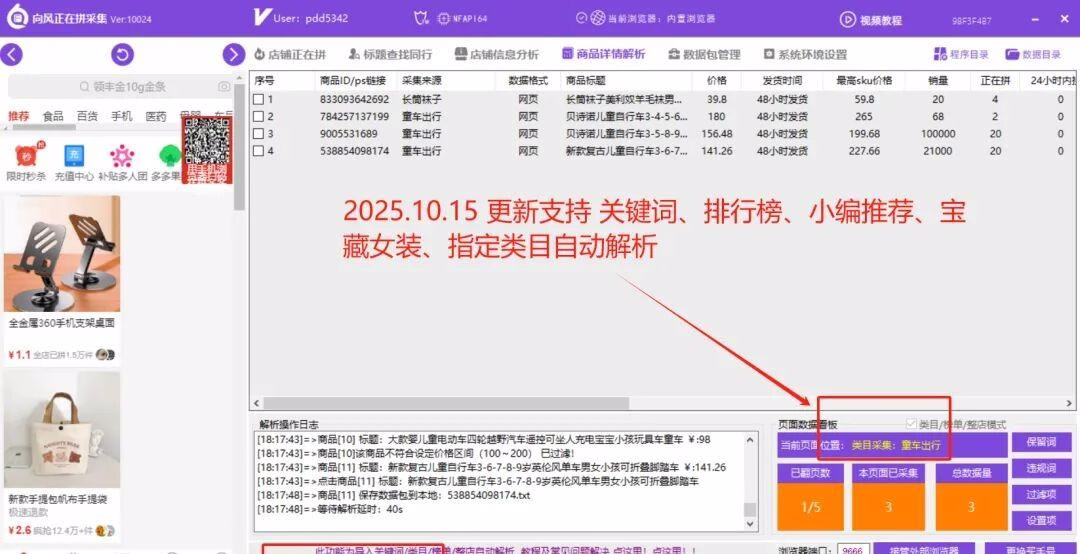This screenshot has height=554, width=1080.
Task: Open the canvas handbag product thumbnail
Action: tap(62, 429)
